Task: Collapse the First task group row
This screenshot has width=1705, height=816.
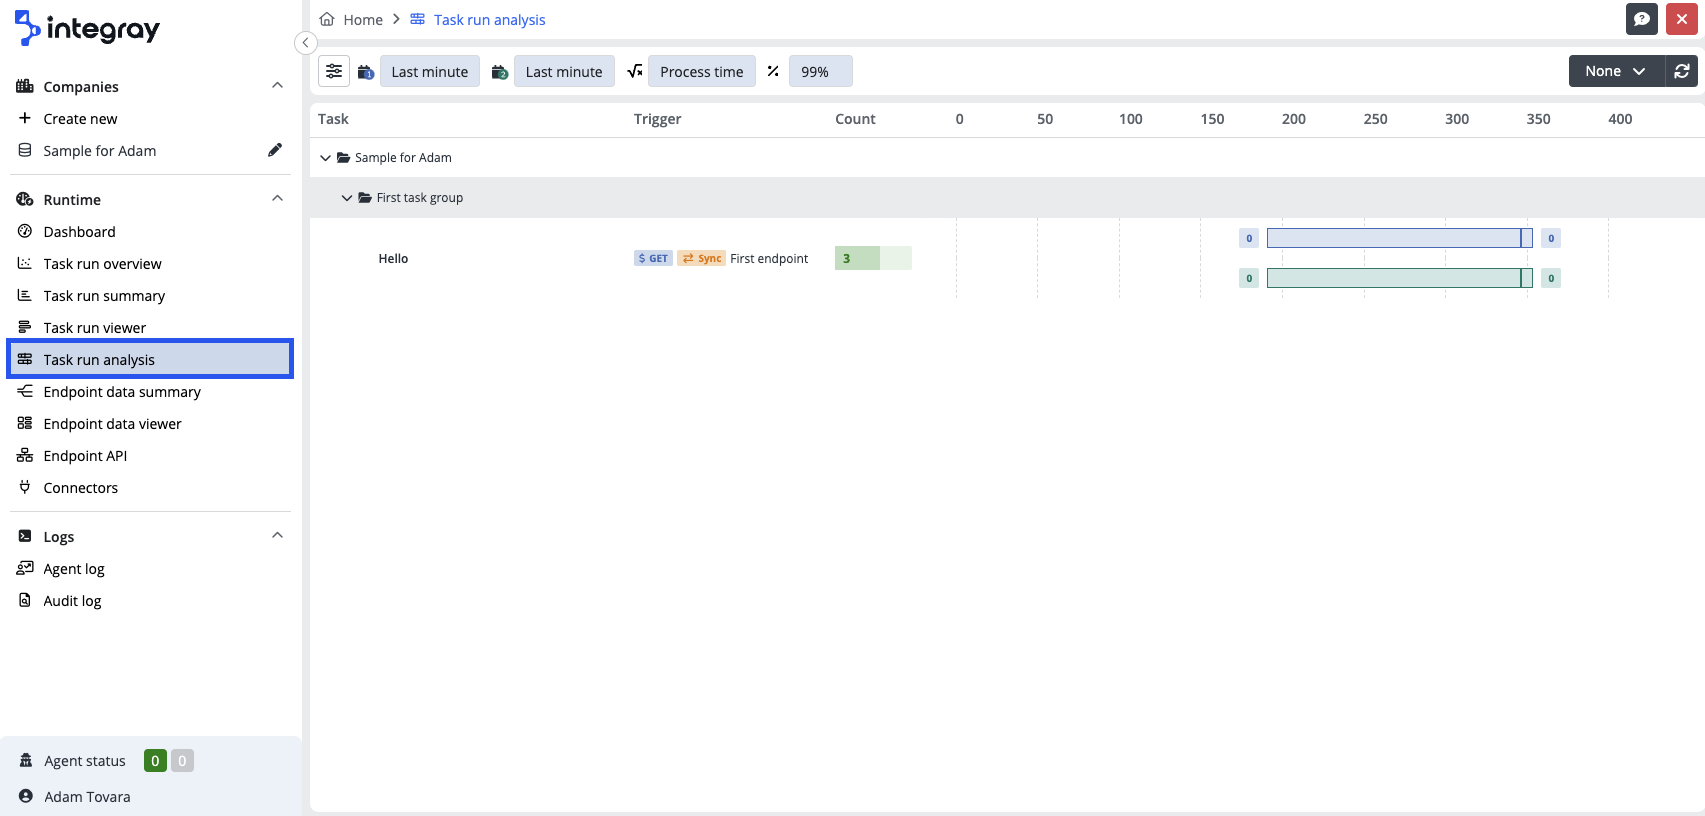Action: pos(347,198)
